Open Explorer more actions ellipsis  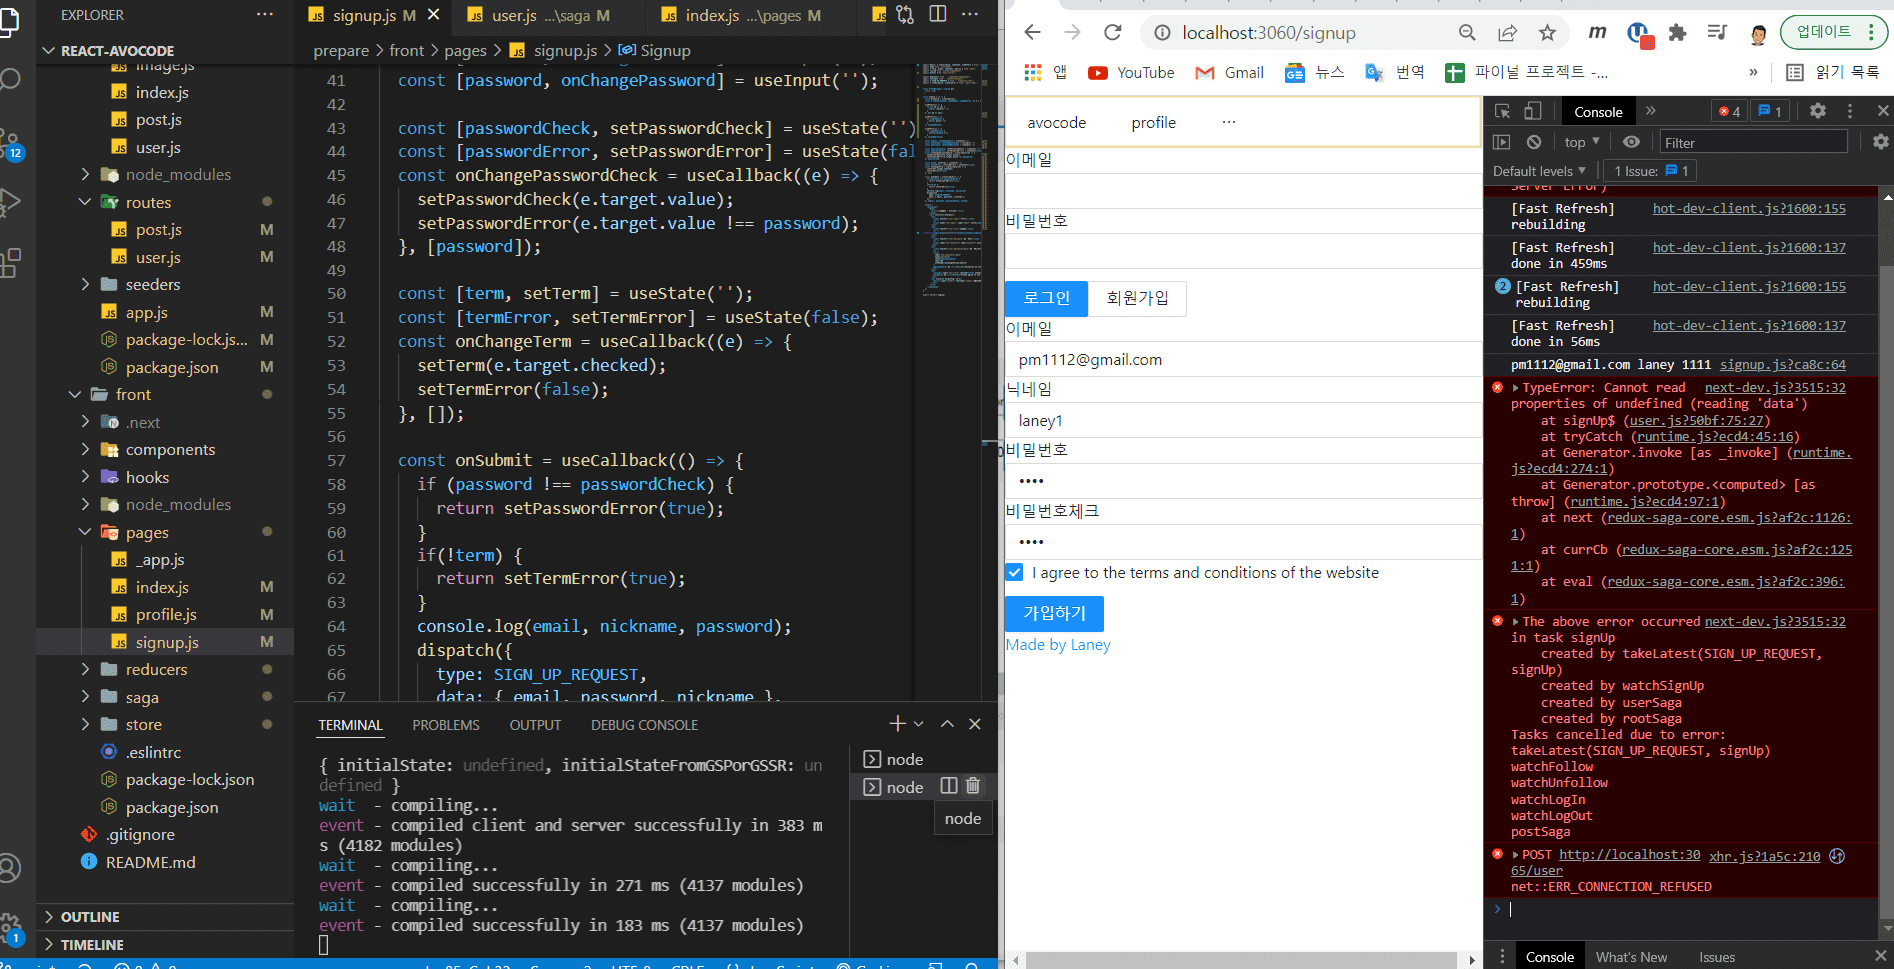[x=265, y=15]
